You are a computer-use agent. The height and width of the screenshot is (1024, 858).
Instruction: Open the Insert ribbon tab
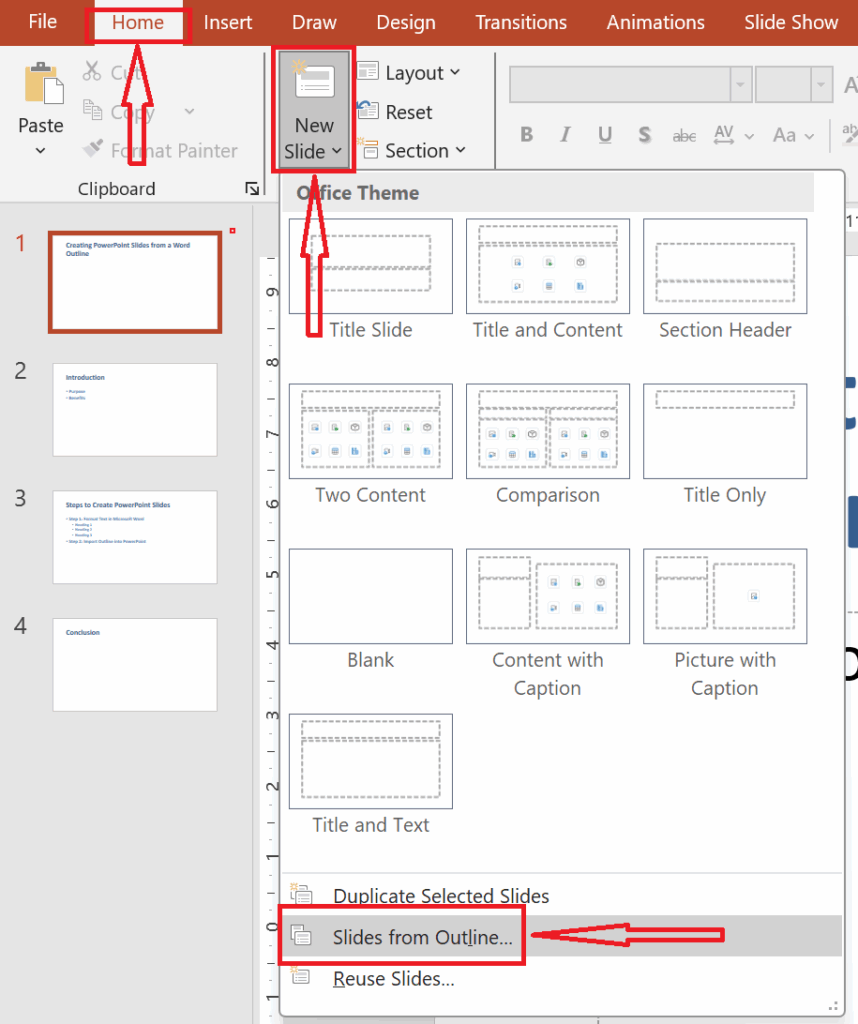click(228, 22)
